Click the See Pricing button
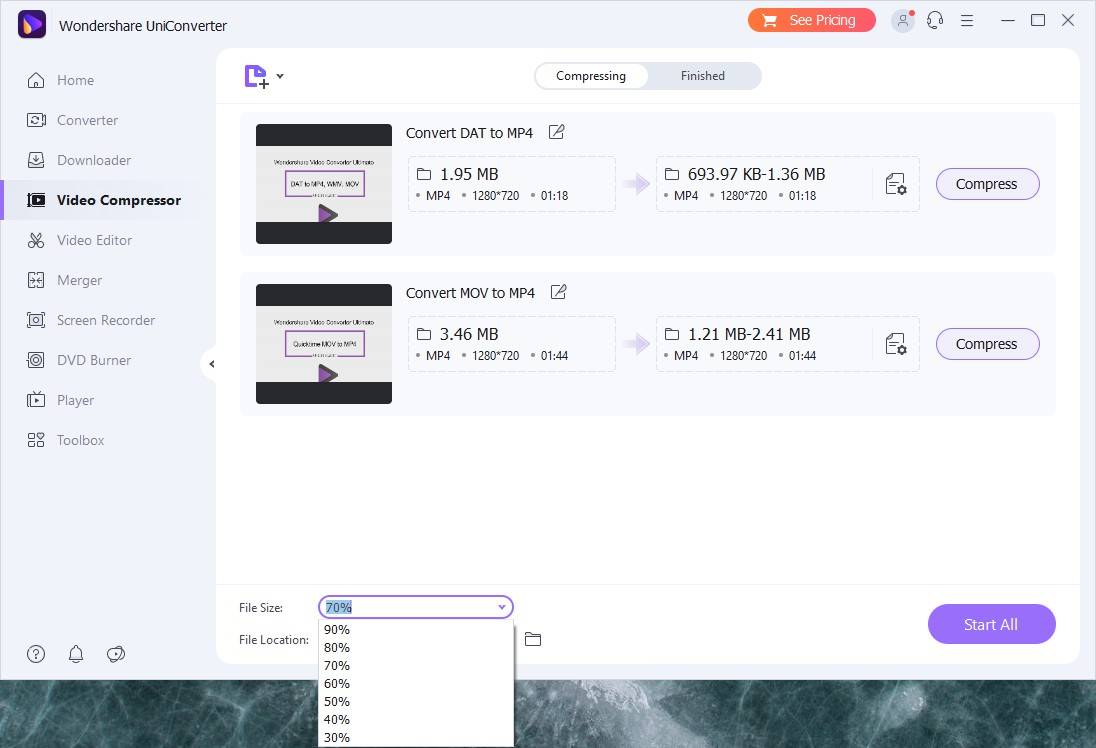 (812, 20)
